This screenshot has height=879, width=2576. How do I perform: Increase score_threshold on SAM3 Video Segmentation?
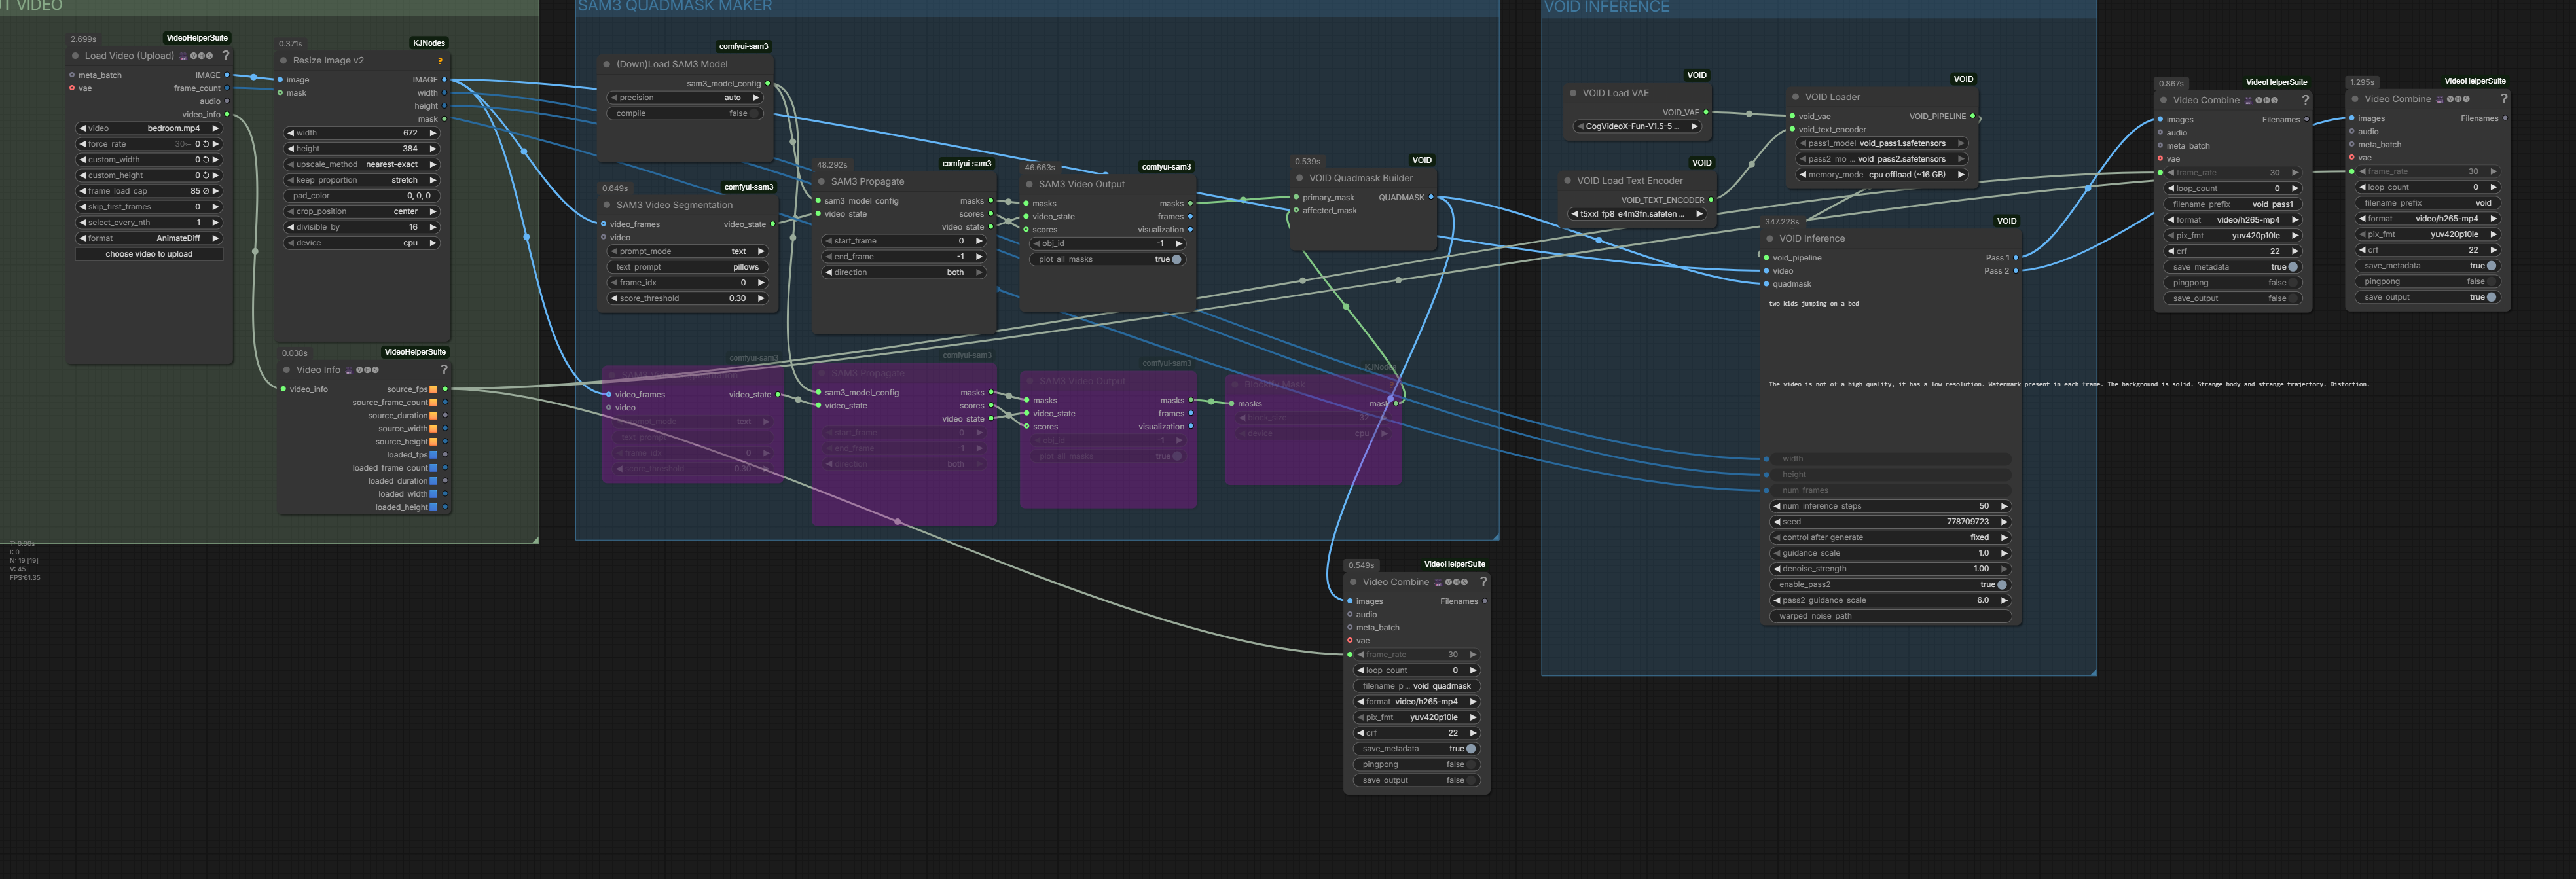(761, 299)
